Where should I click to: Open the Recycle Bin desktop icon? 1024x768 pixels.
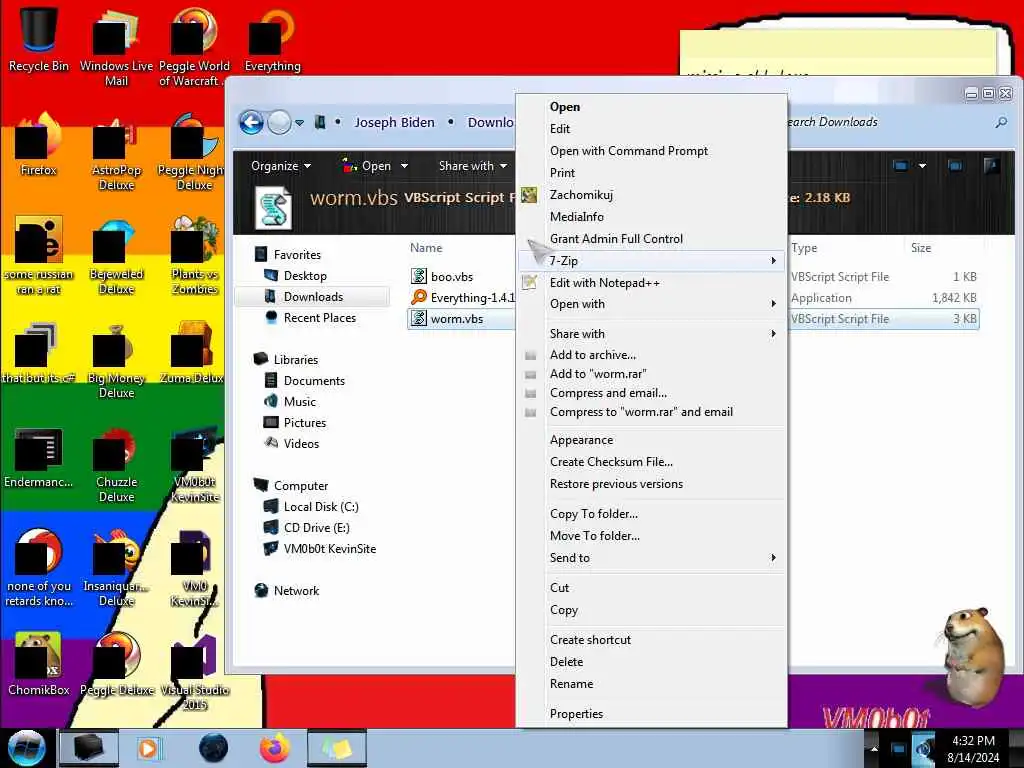[39, 38]
